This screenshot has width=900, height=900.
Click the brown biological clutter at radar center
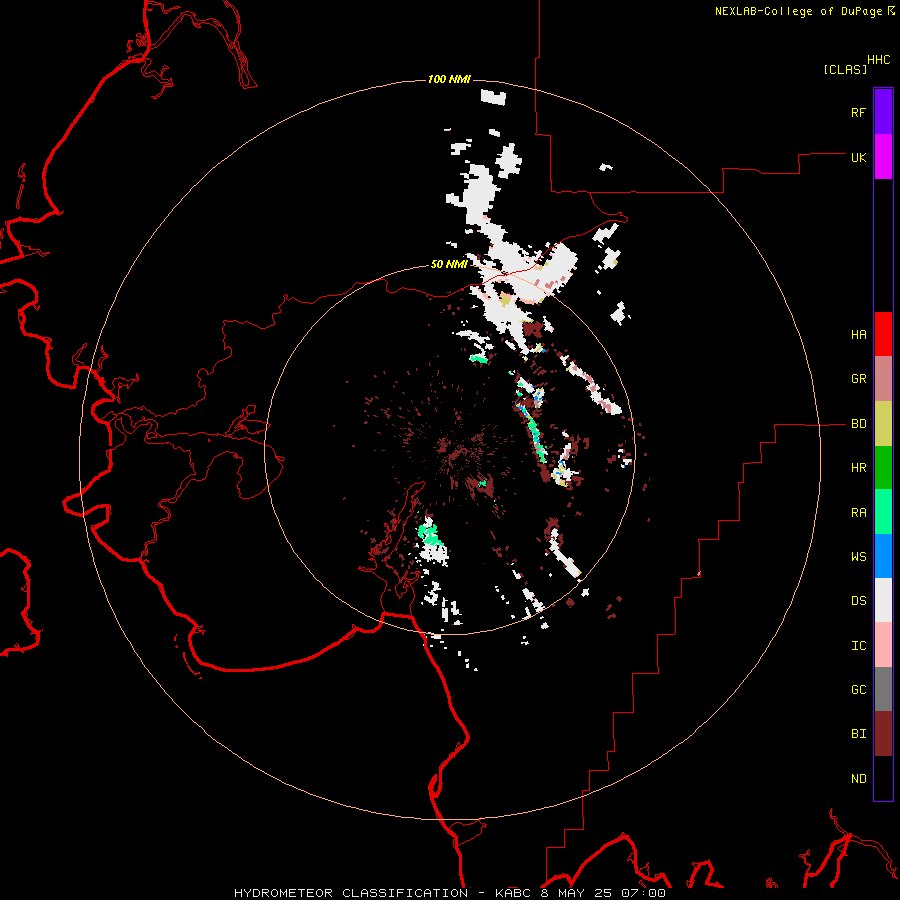pyautogui.click(x=453, y=451)
